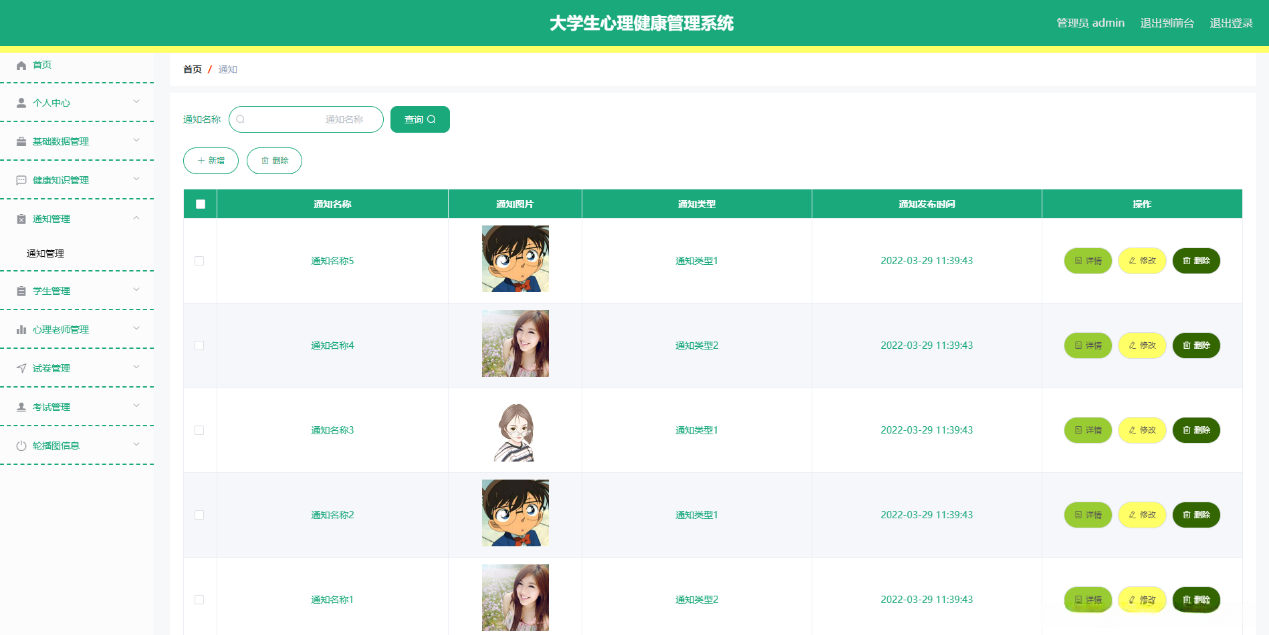Click the 删除 button above the table
Viewport: 1269px width, 635px height.
[274, 160]
